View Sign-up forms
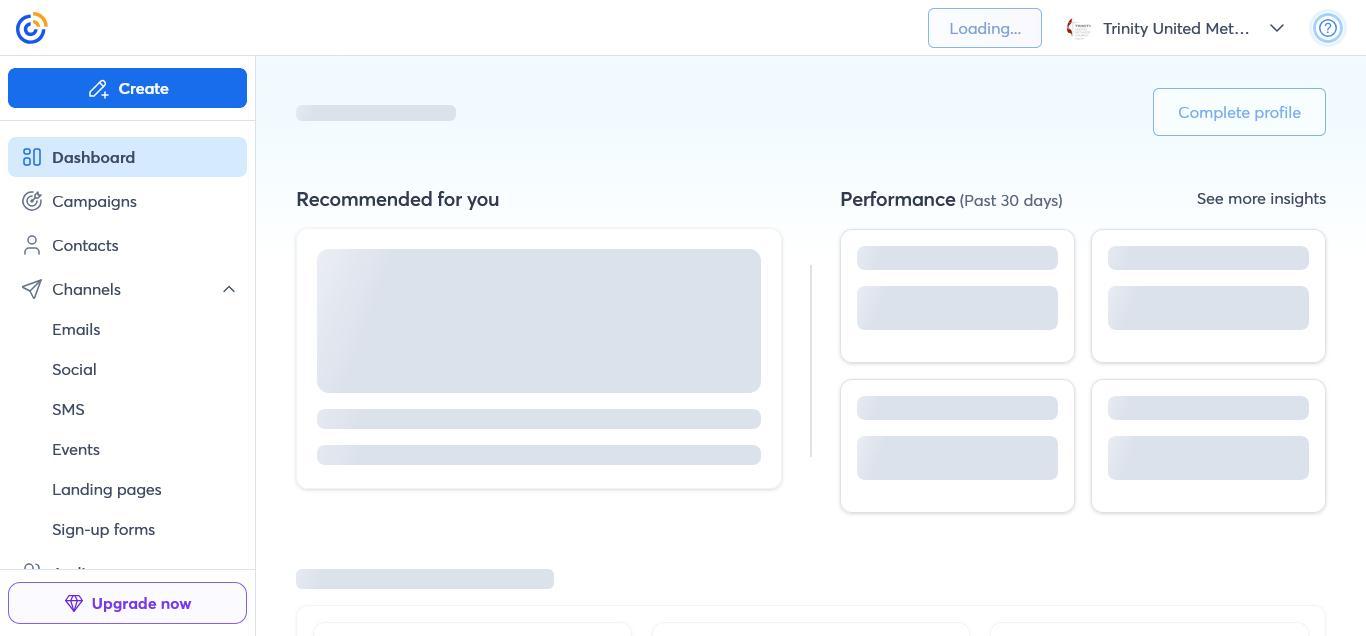Viewport: 1366px width, 636px height. coord(103,529)
